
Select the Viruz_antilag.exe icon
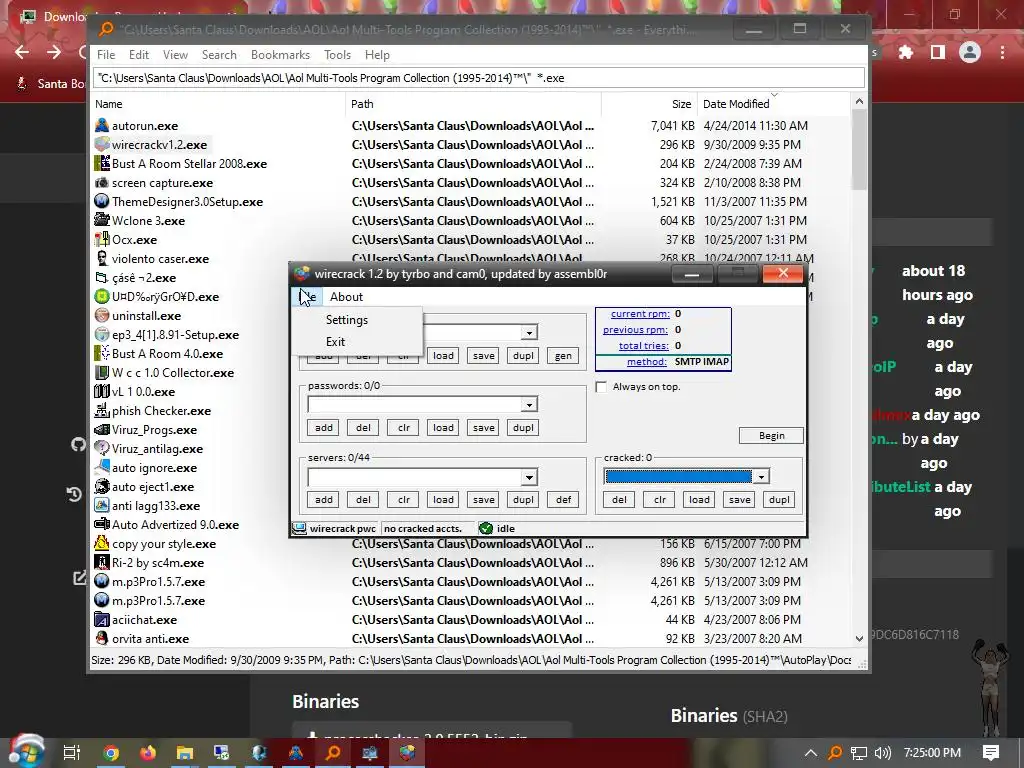102,449
